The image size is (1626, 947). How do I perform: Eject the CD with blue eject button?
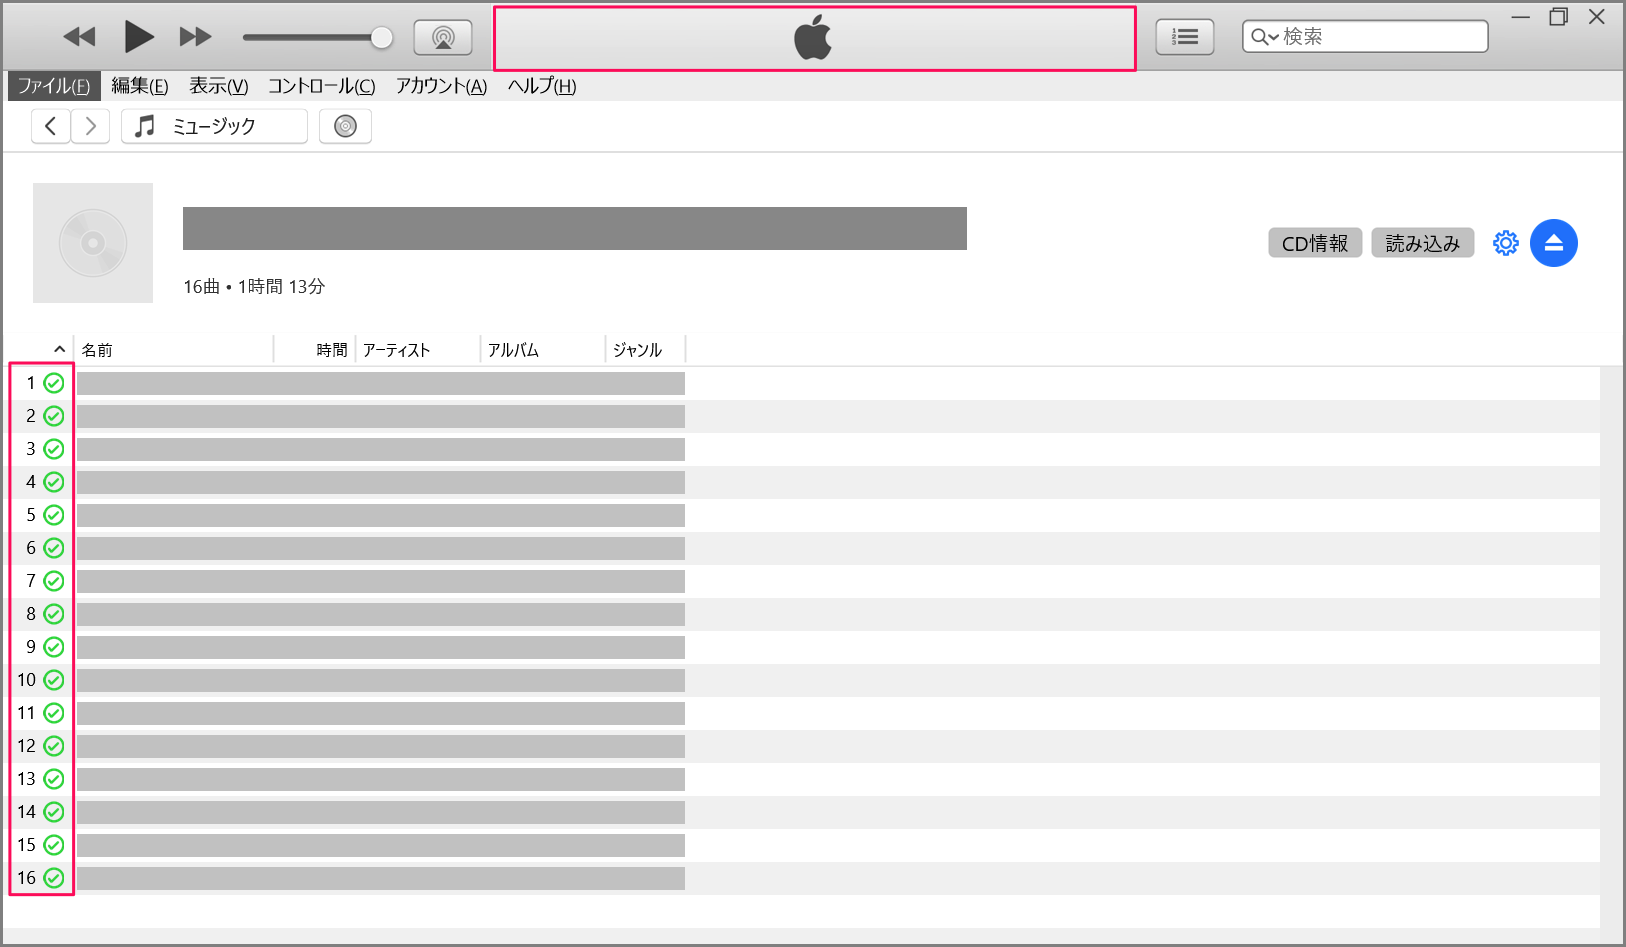coord(1553,243)
